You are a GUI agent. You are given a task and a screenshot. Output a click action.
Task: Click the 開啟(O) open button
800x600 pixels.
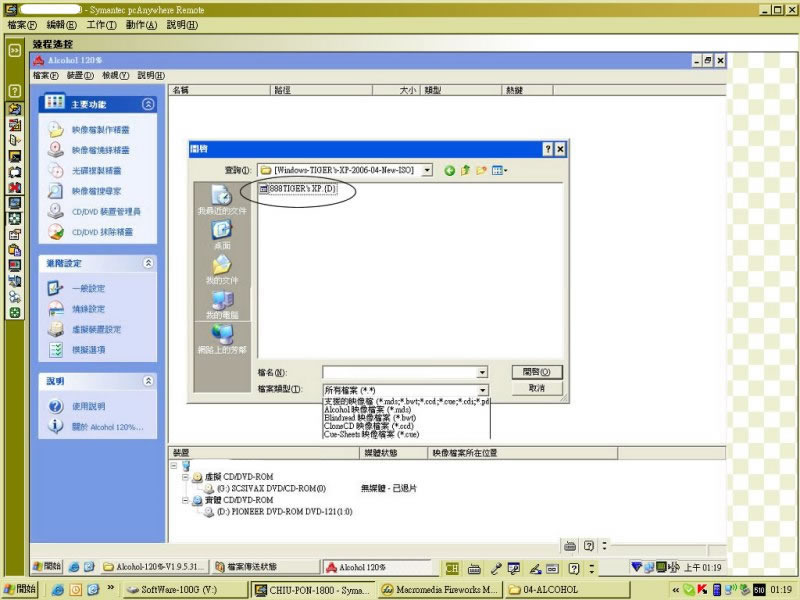(x=537, y=372)
